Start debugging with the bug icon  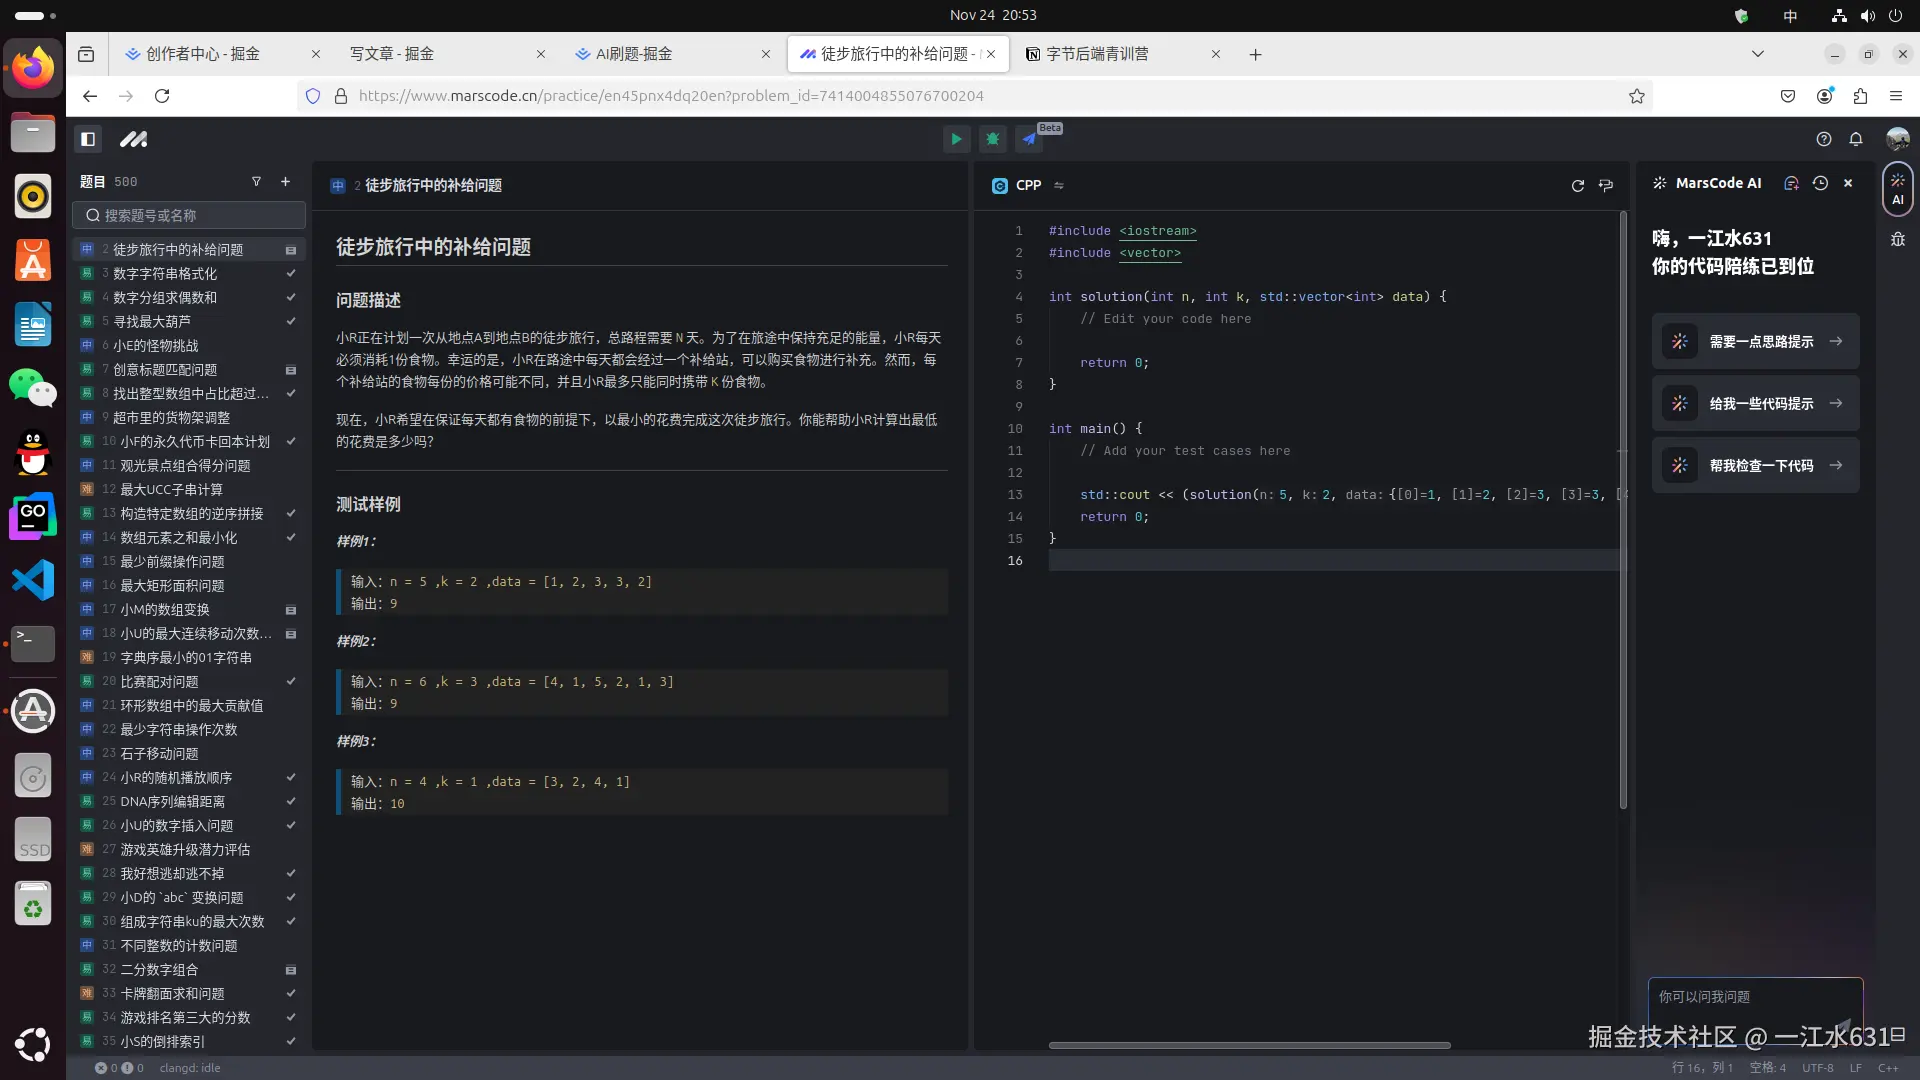tap(992, 139)
